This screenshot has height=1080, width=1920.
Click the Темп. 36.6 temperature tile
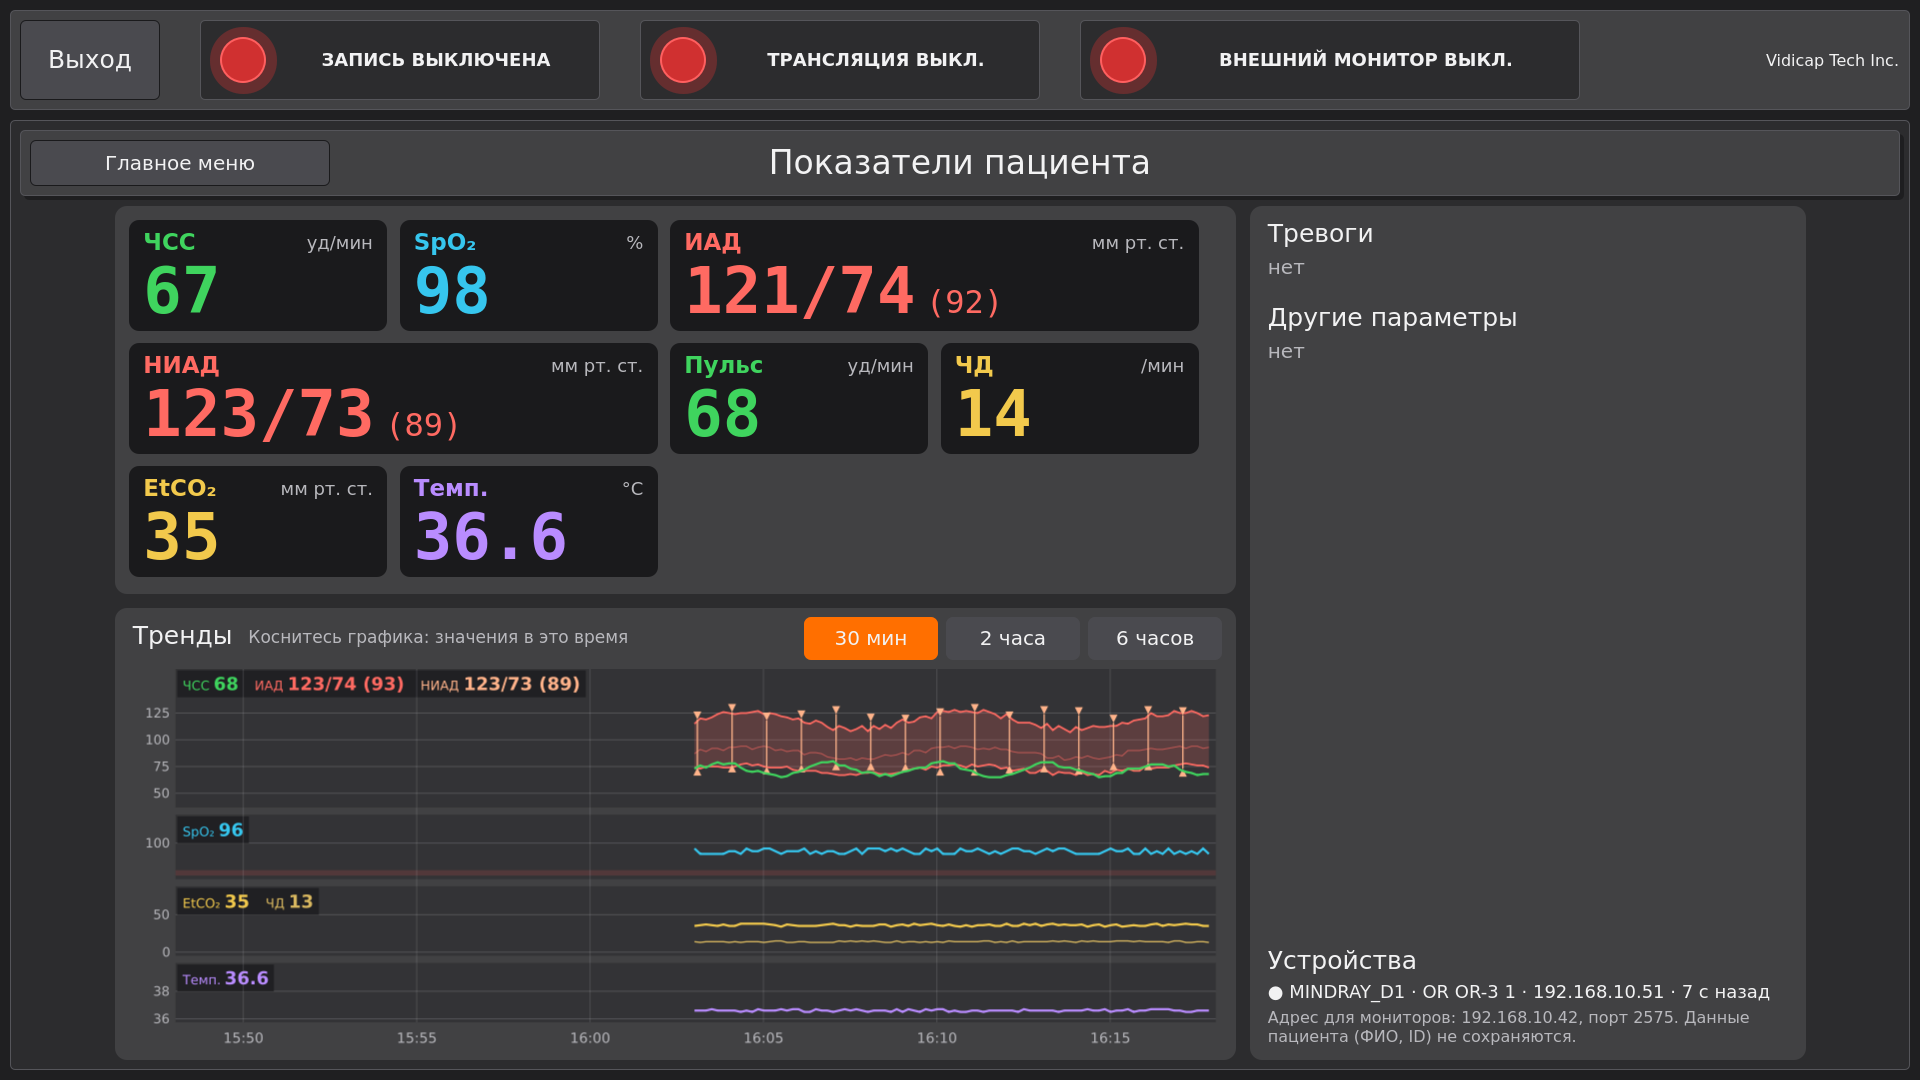[529, 521]
